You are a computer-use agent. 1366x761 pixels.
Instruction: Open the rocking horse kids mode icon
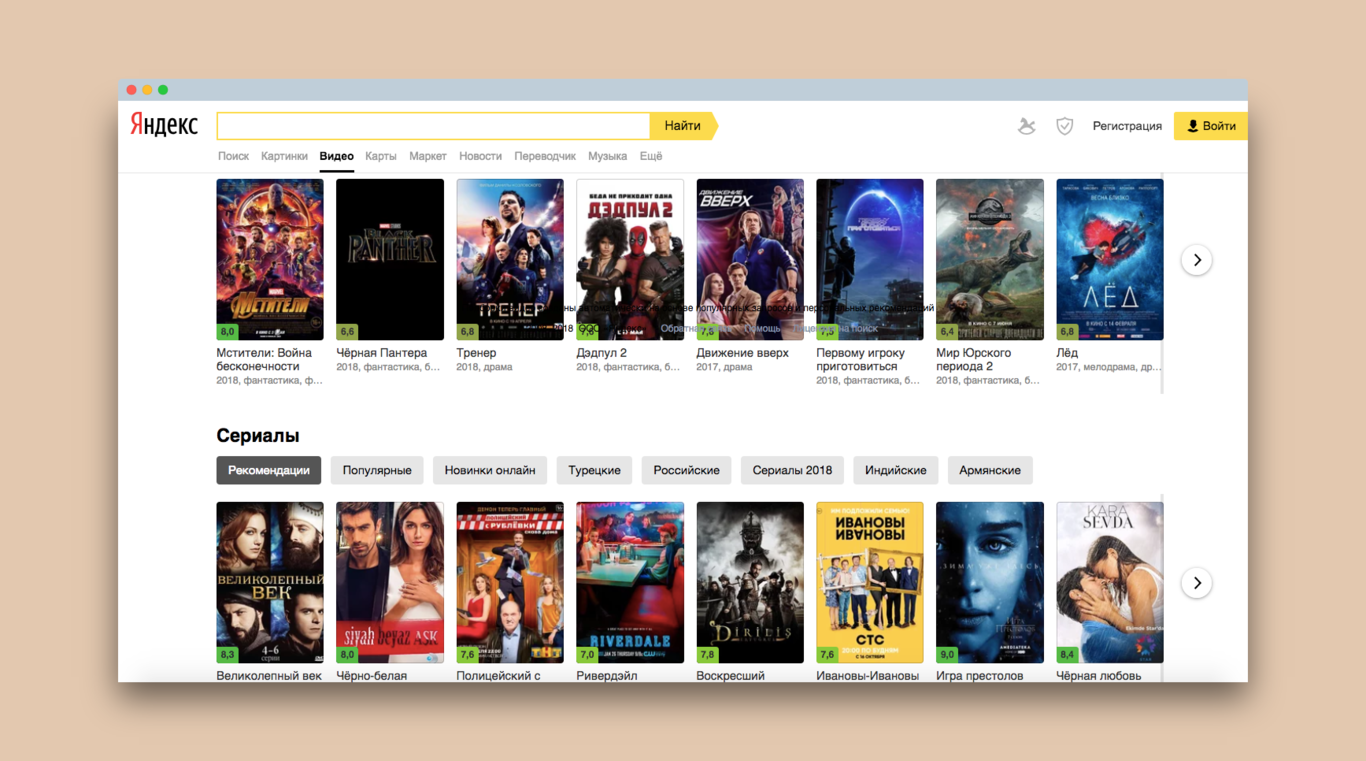coord(1027,126)
